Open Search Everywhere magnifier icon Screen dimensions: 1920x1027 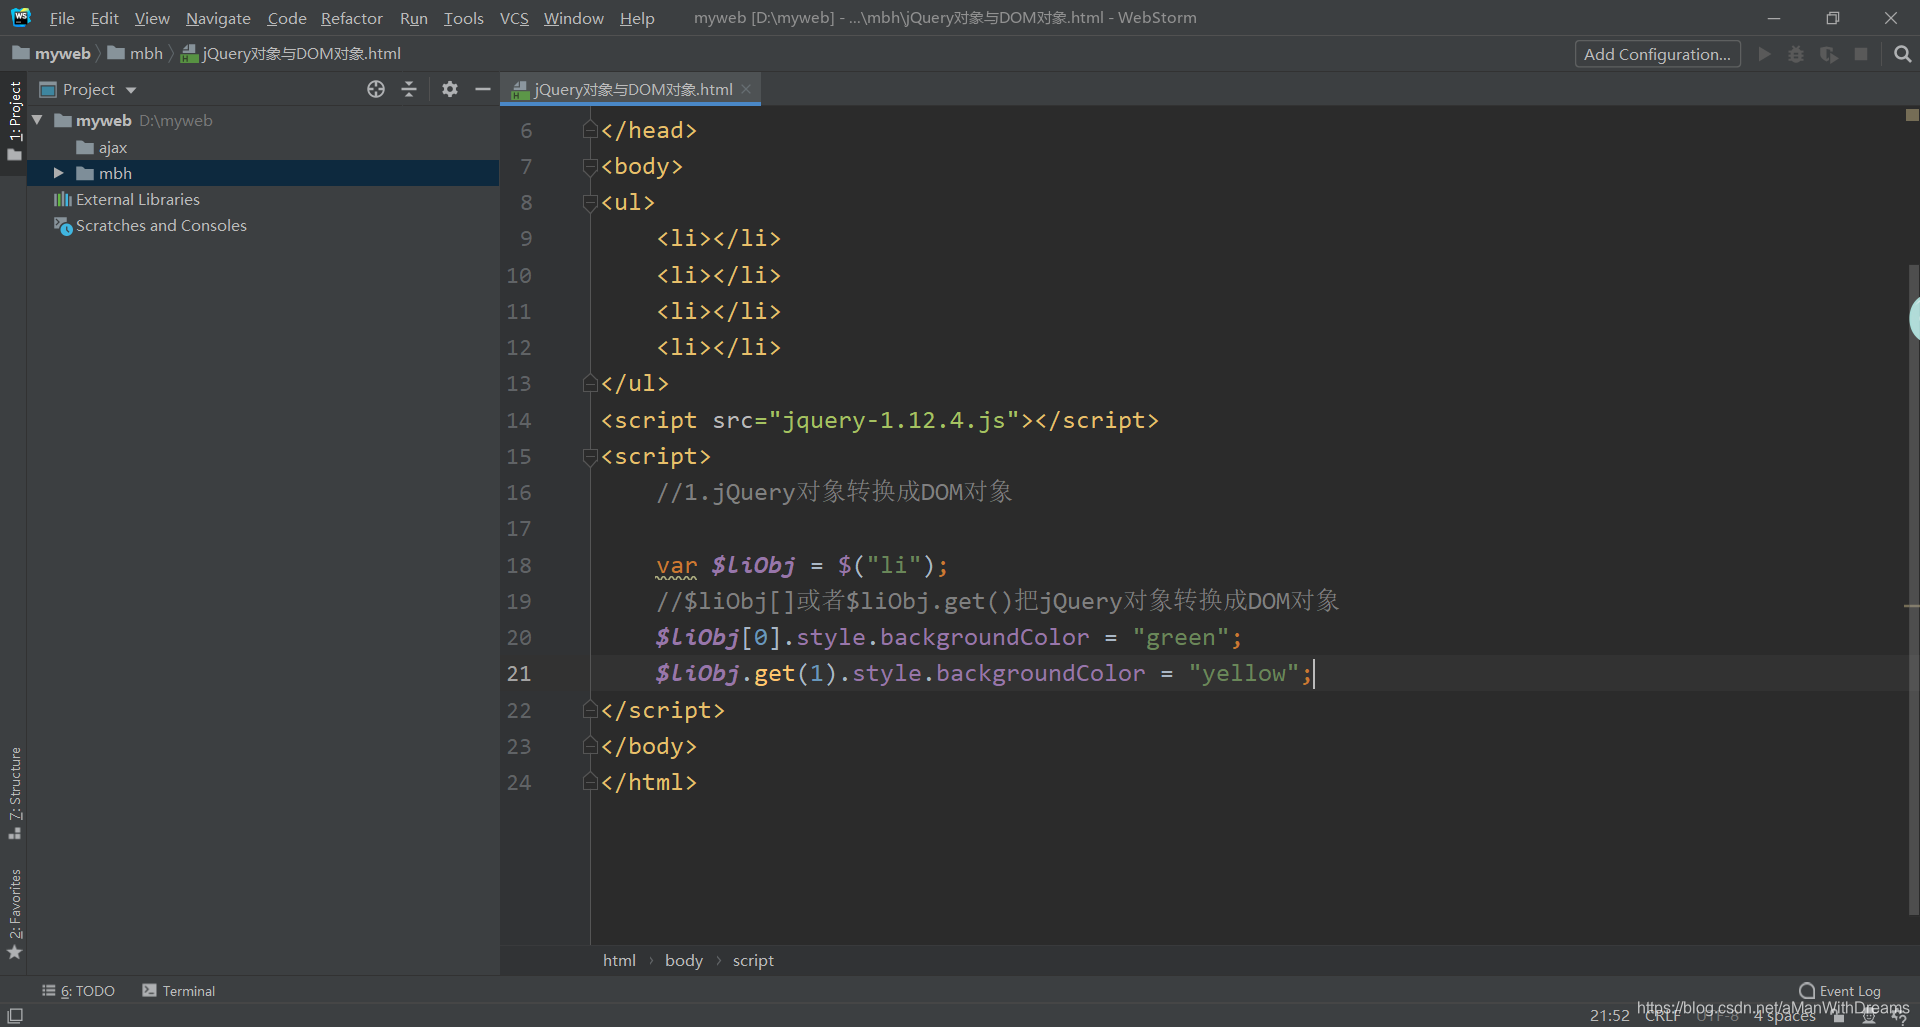pyautogui.click(x=1902, y=54)
